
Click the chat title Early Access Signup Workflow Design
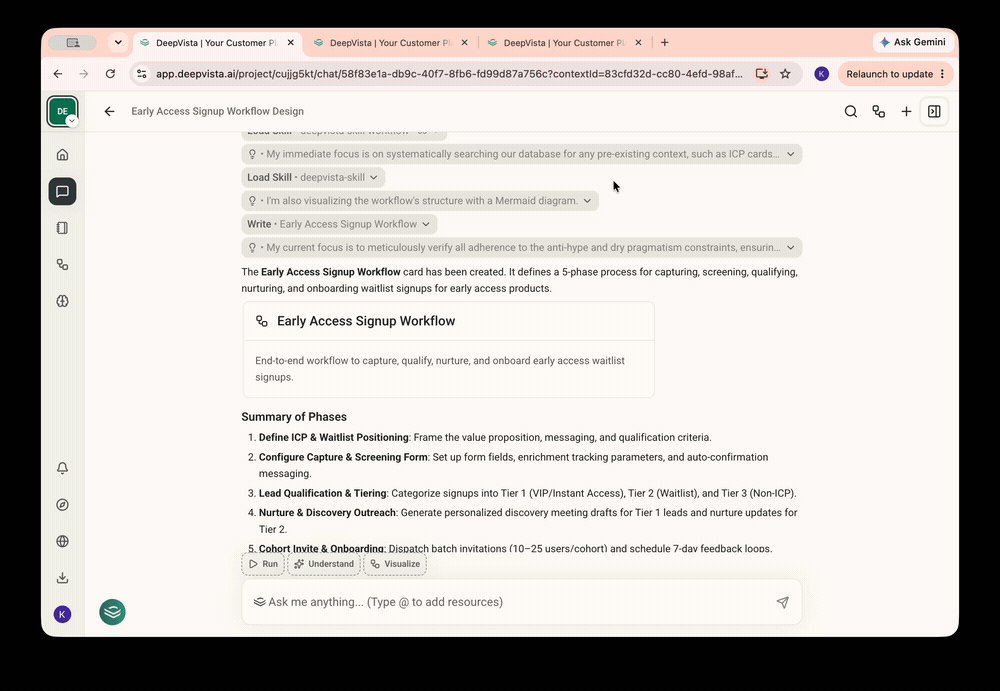(x=217, y=111)
